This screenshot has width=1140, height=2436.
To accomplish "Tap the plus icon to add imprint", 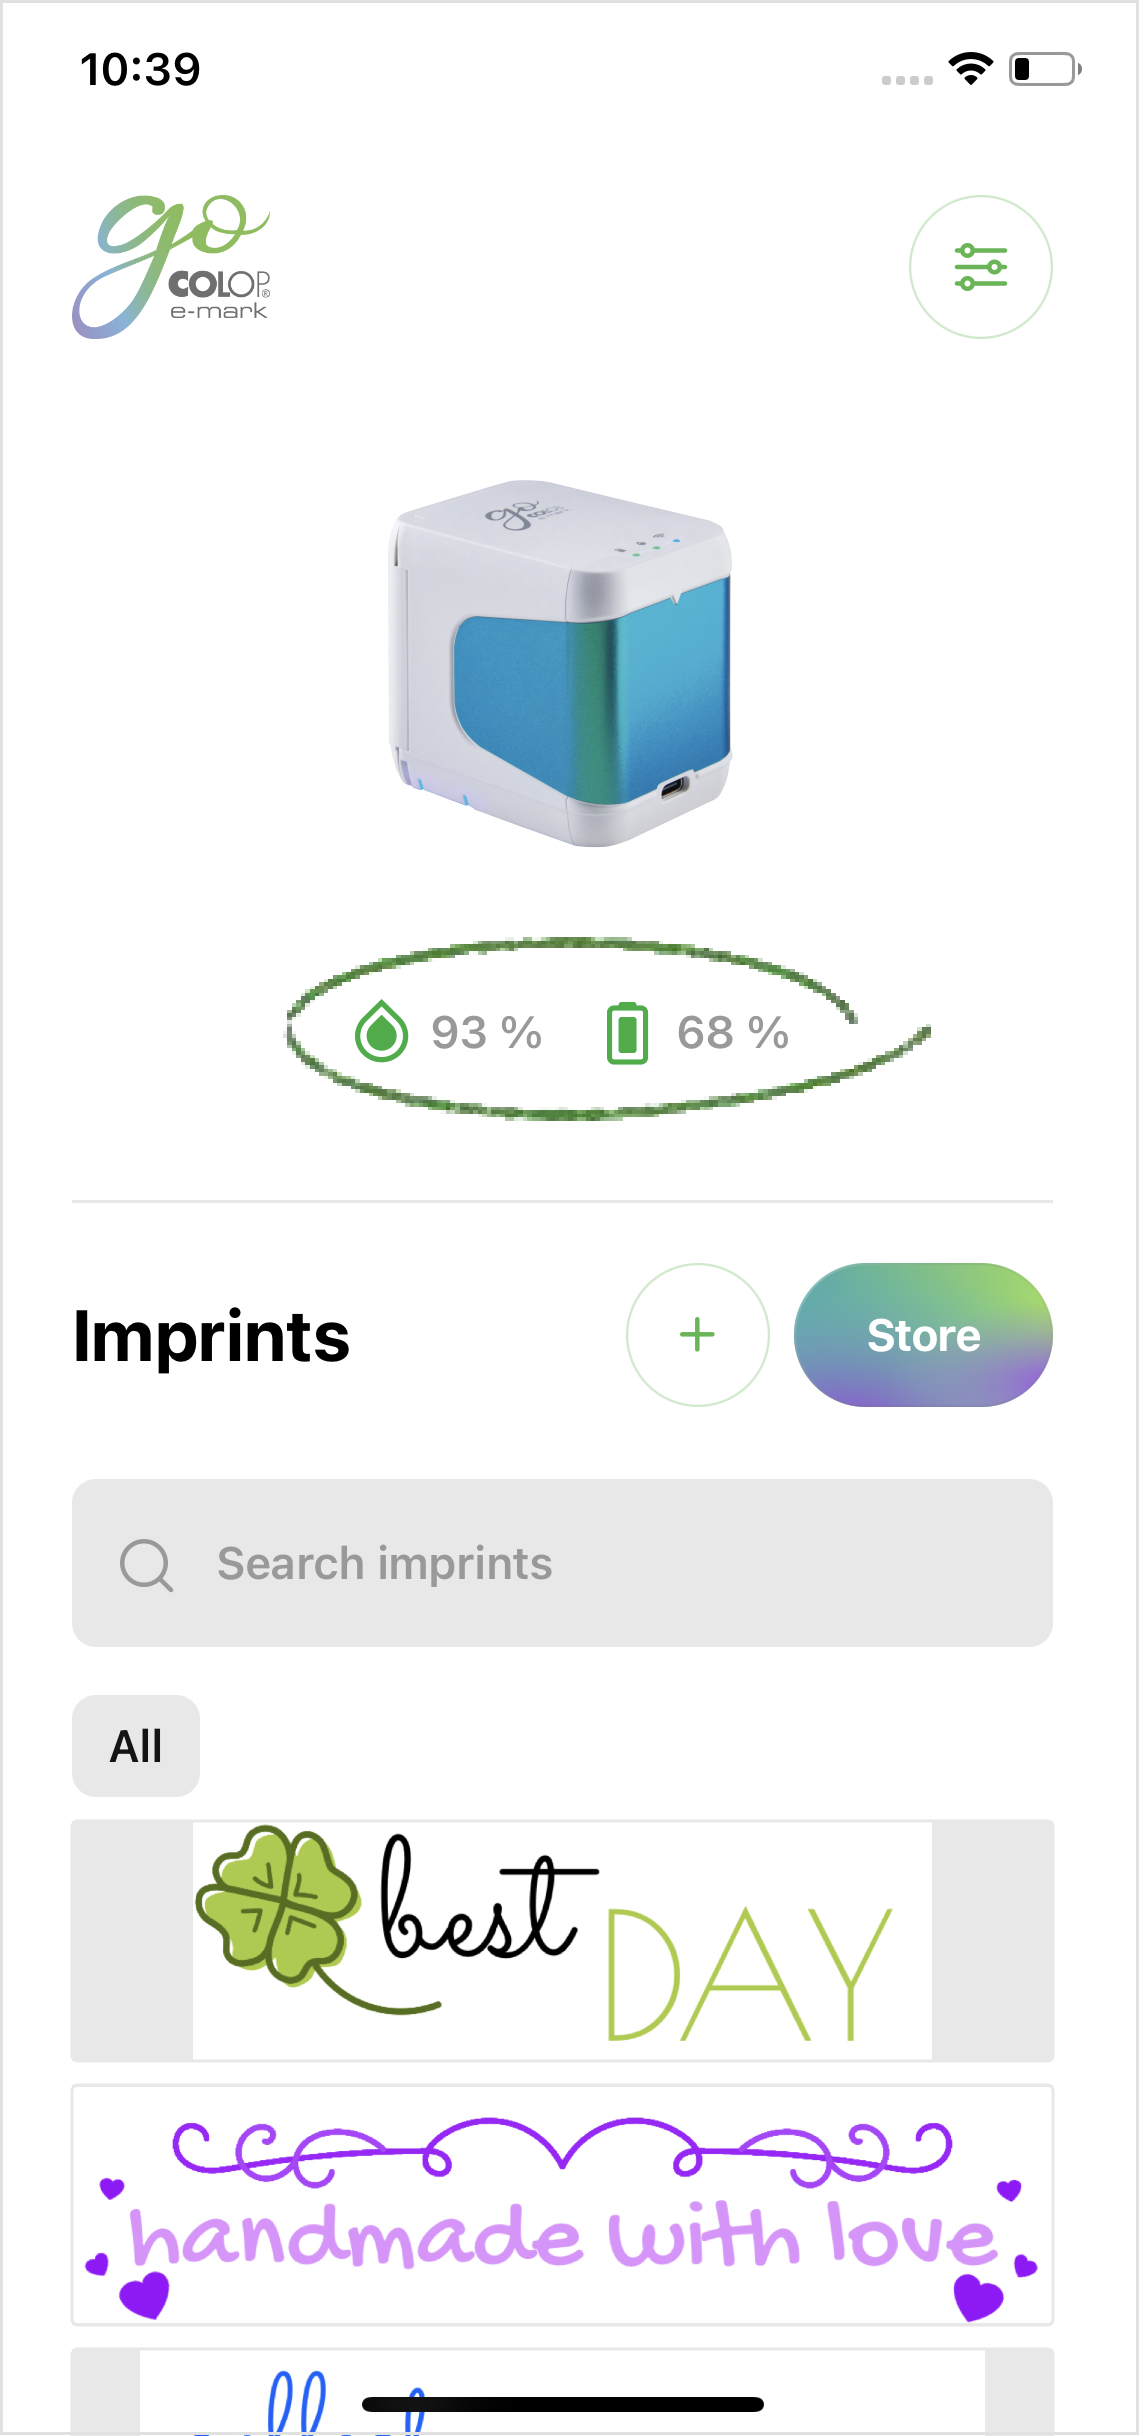I will [697, 1335].
